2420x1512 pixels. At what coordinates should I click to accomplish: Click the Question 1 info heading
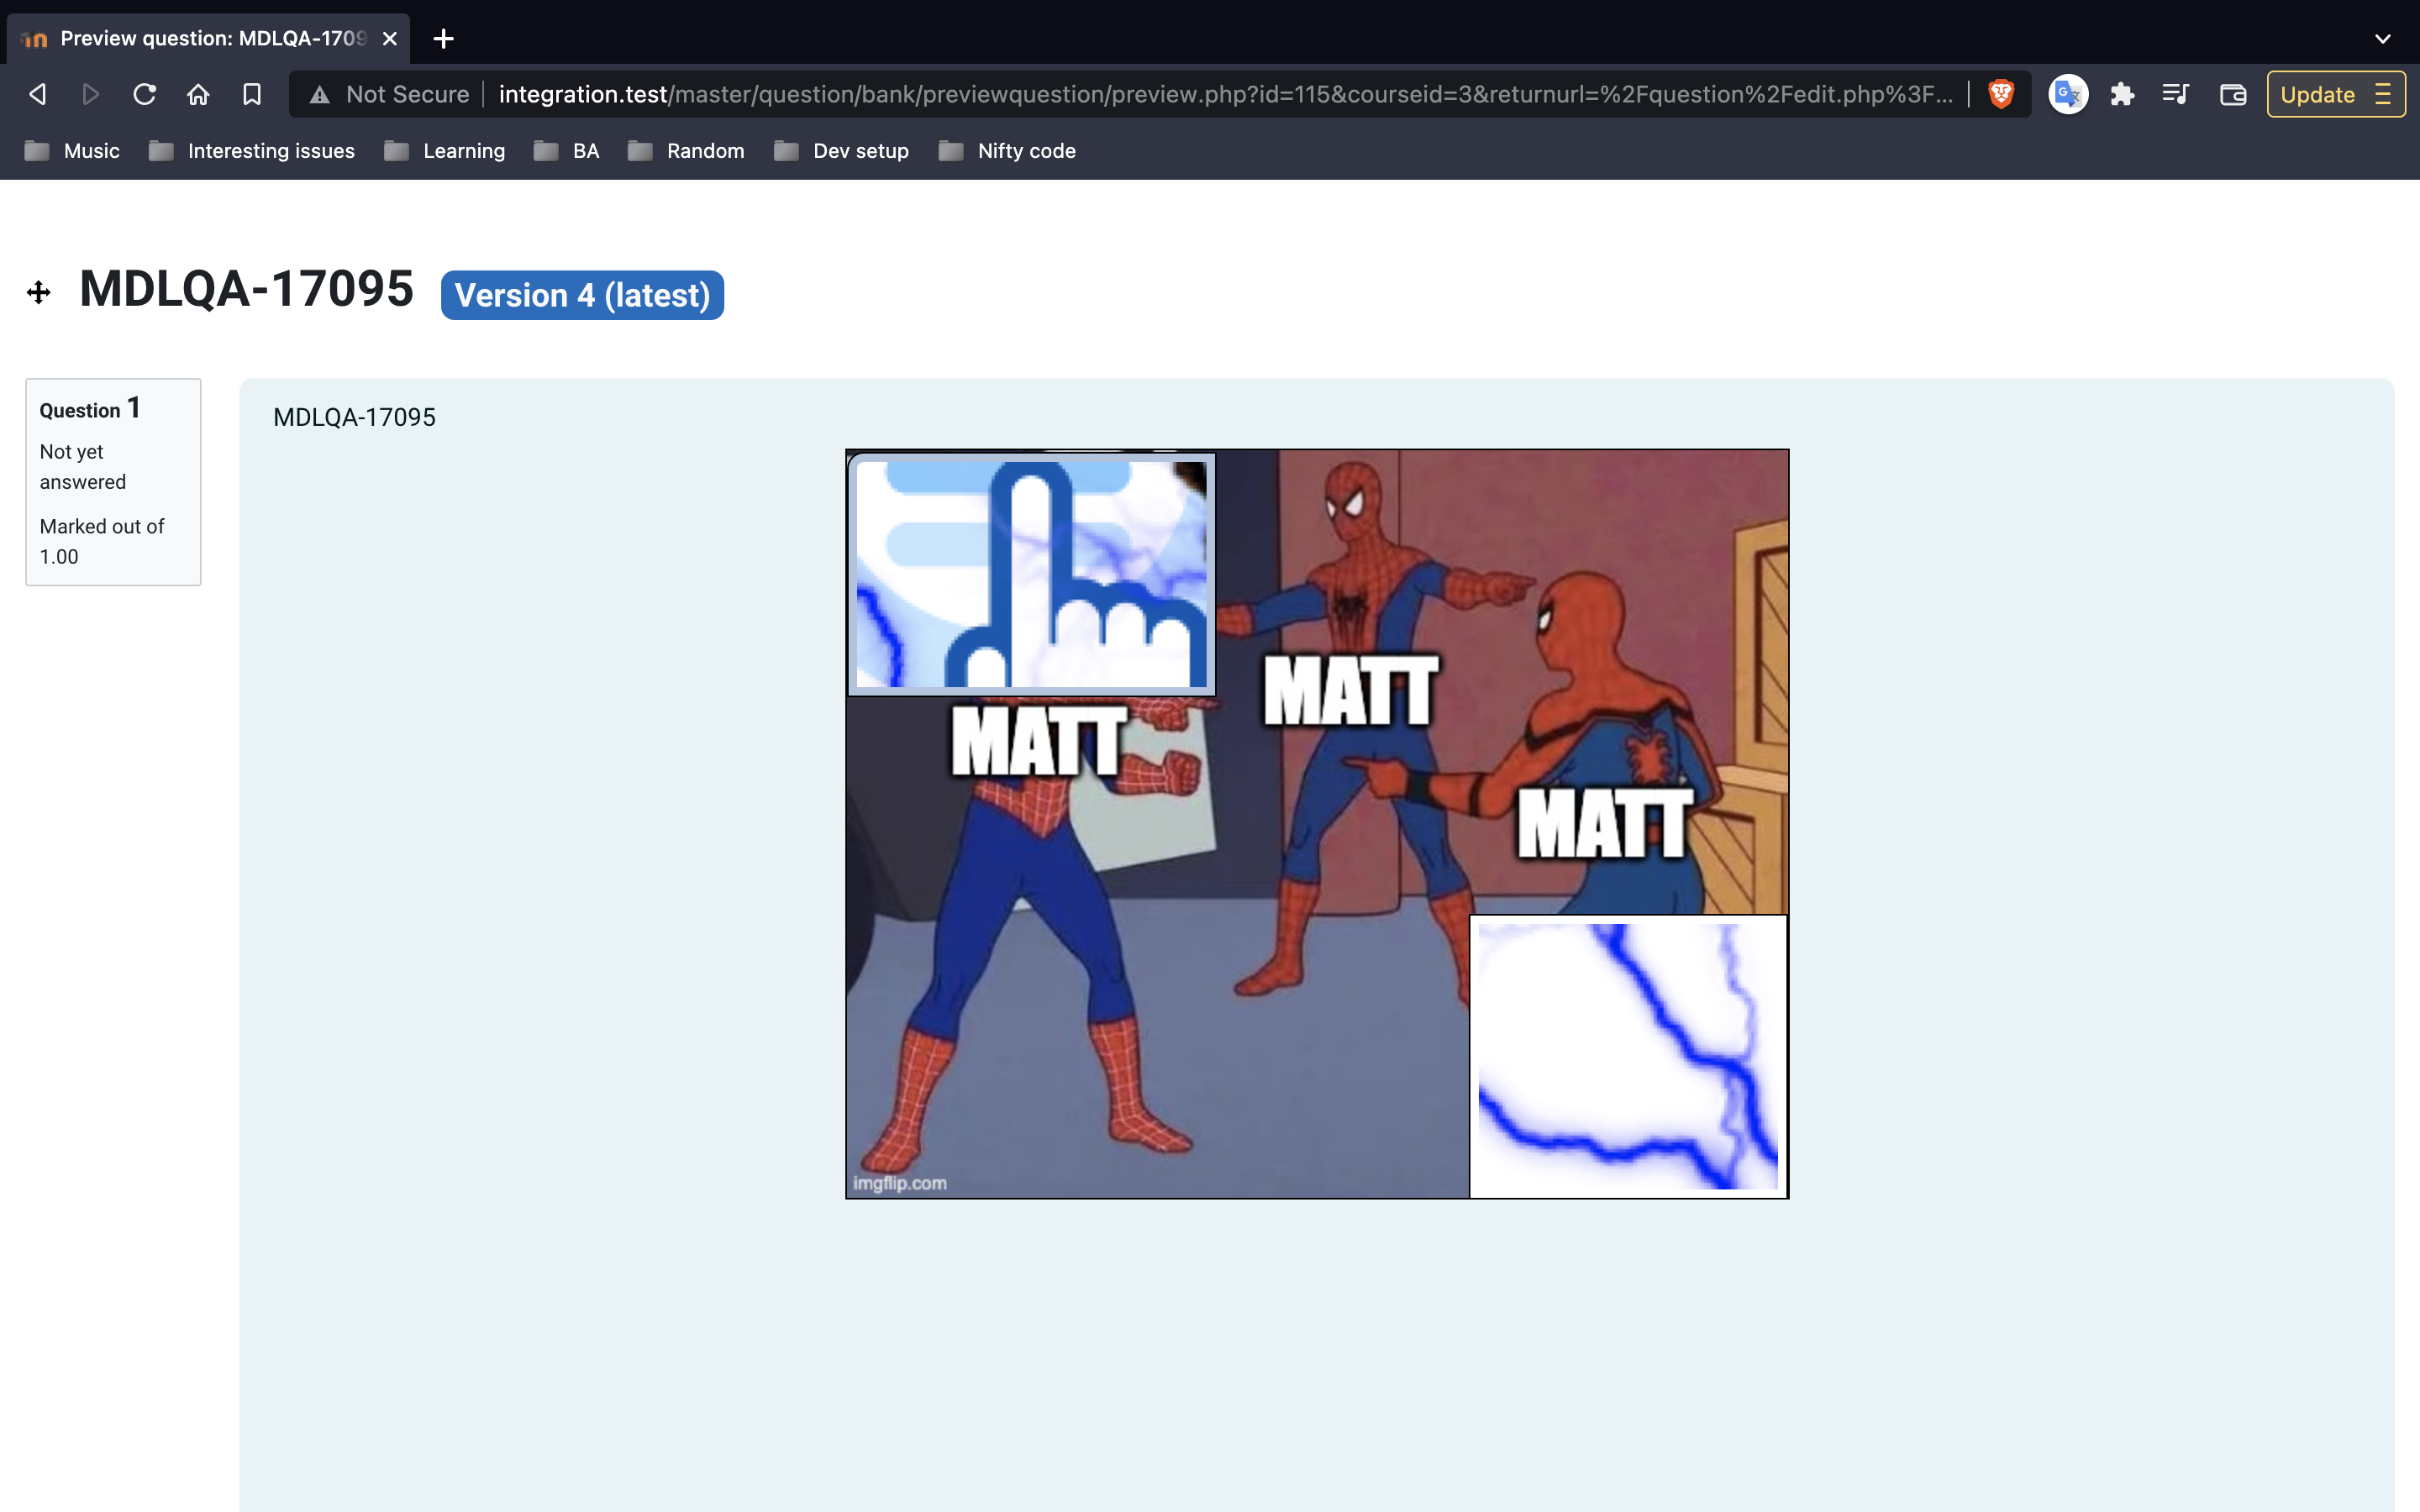pyautogui.click(x=90, y=409)
